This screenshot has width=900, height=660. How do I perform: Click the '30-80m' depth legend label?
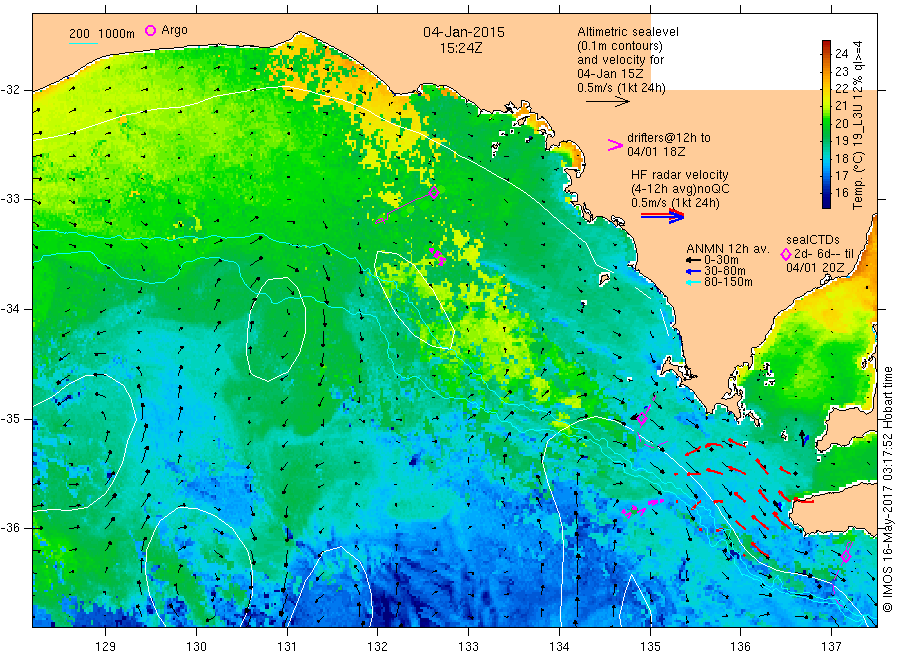point(725,271)
